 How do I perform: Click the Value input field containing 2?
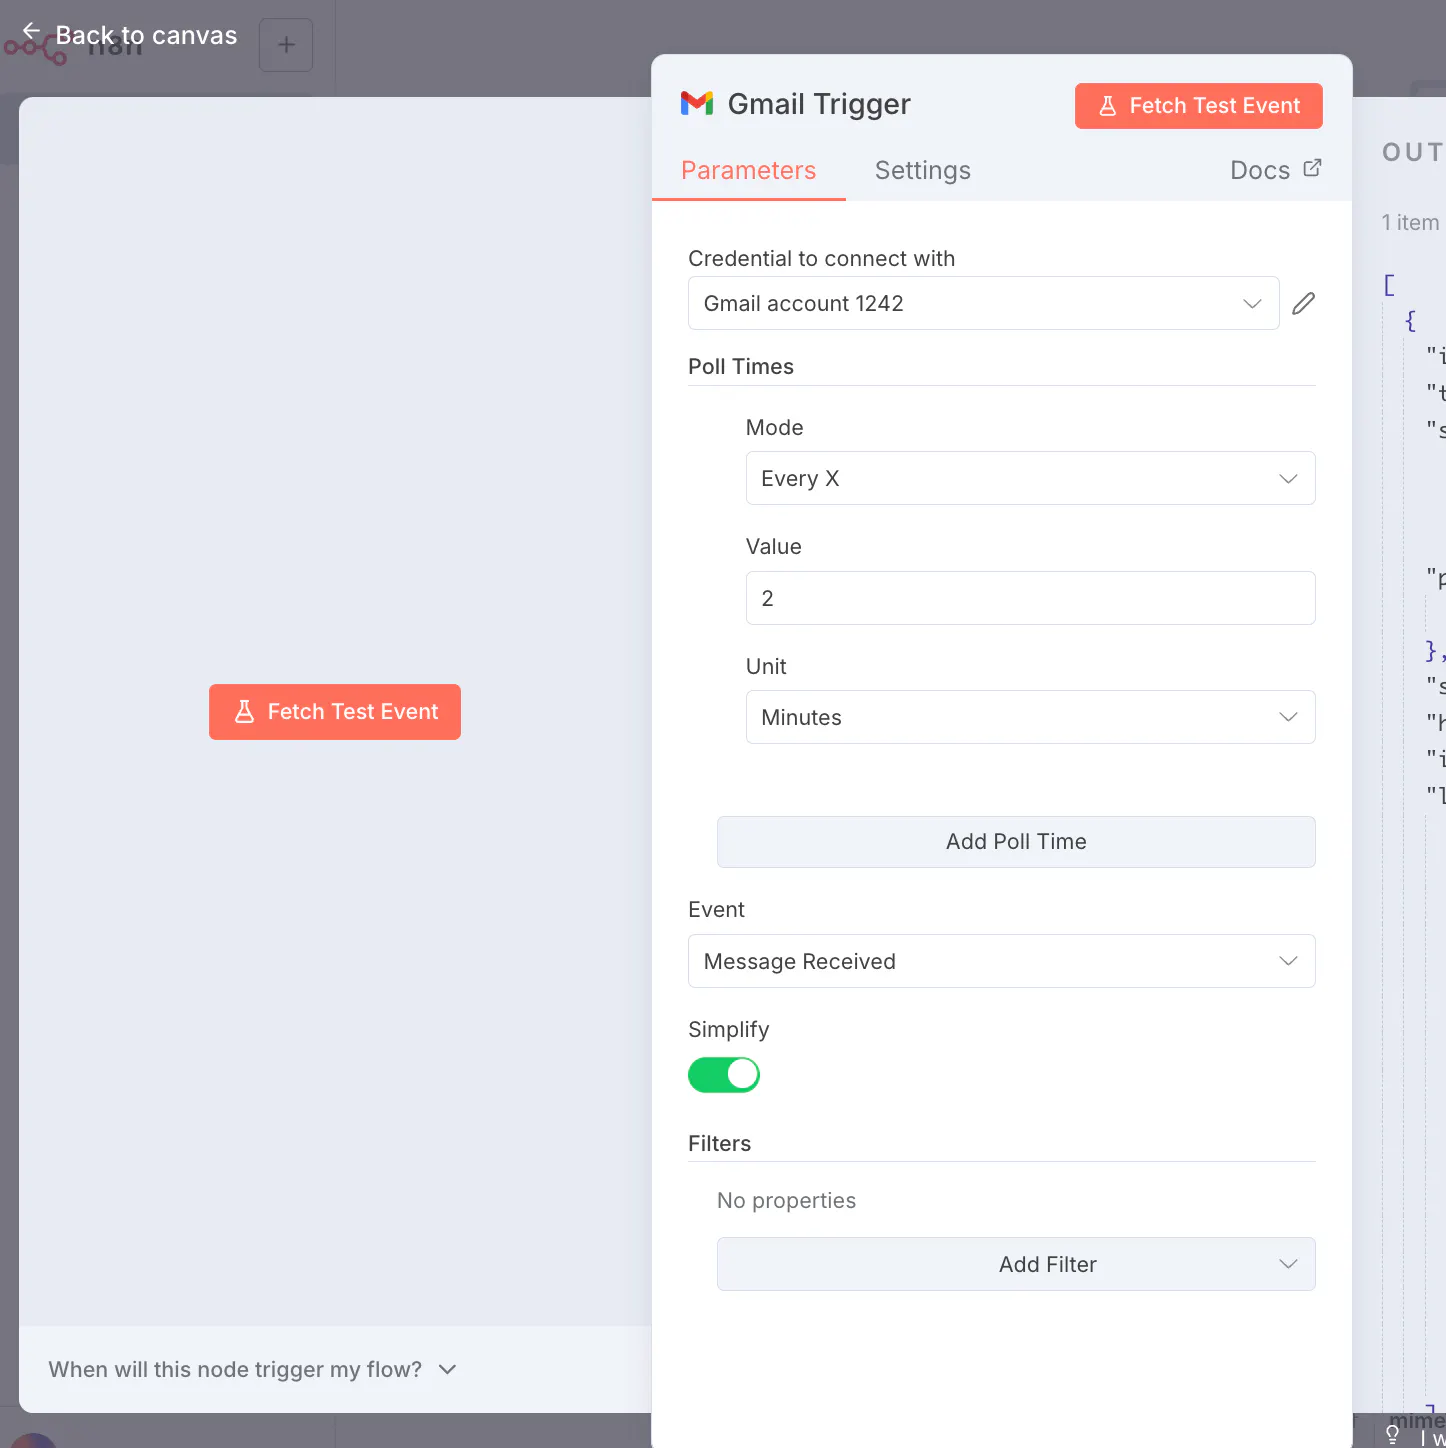(x=1030, y=598)
